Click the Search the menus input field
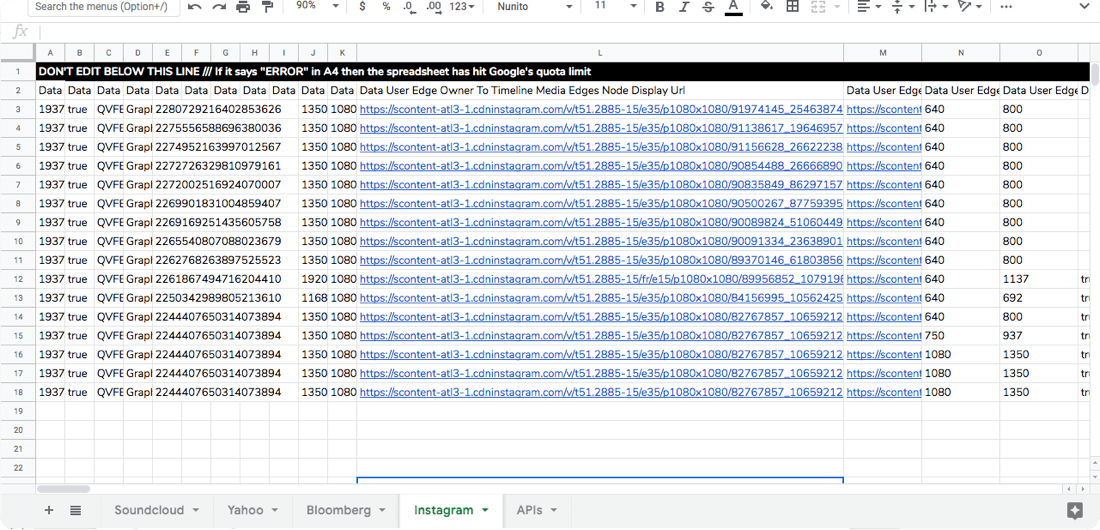 pyautogui.click(x=100, y=7)
